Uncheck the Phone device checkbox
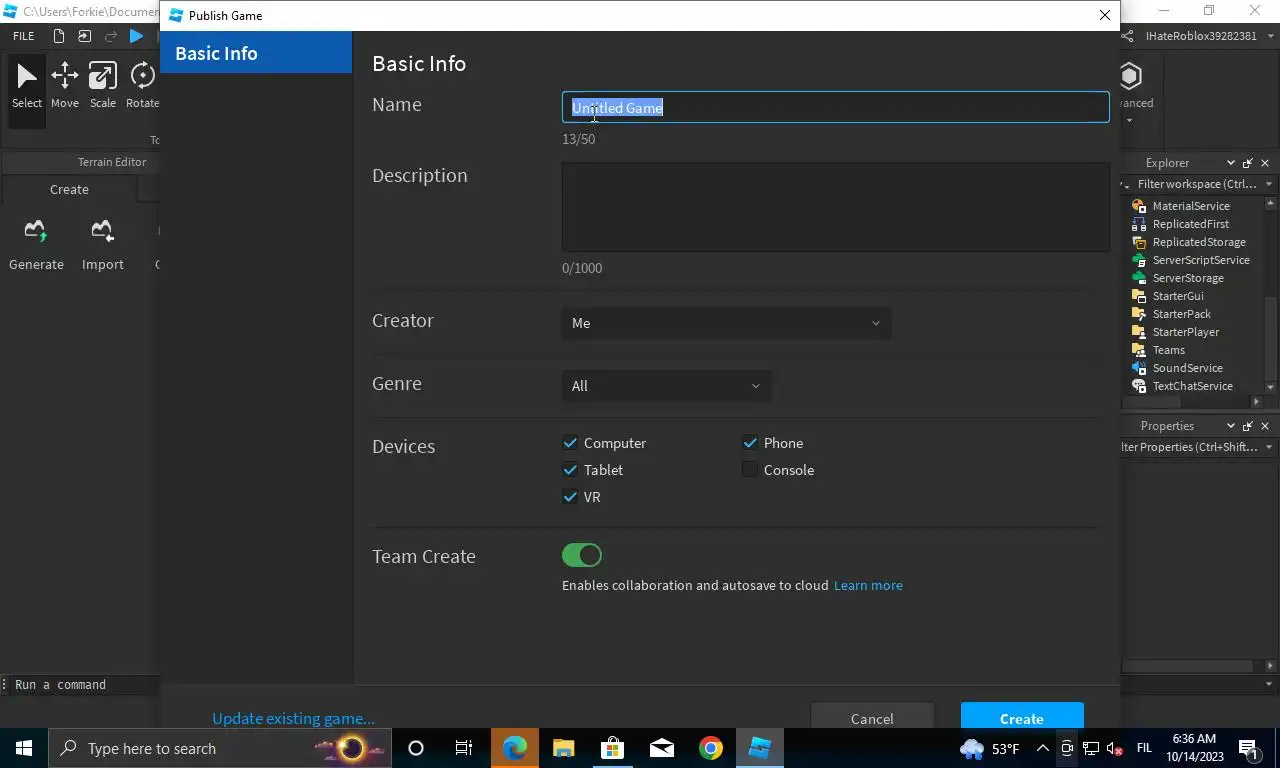The width and height of the screenshot is (1280, 768). coord(750,443)
